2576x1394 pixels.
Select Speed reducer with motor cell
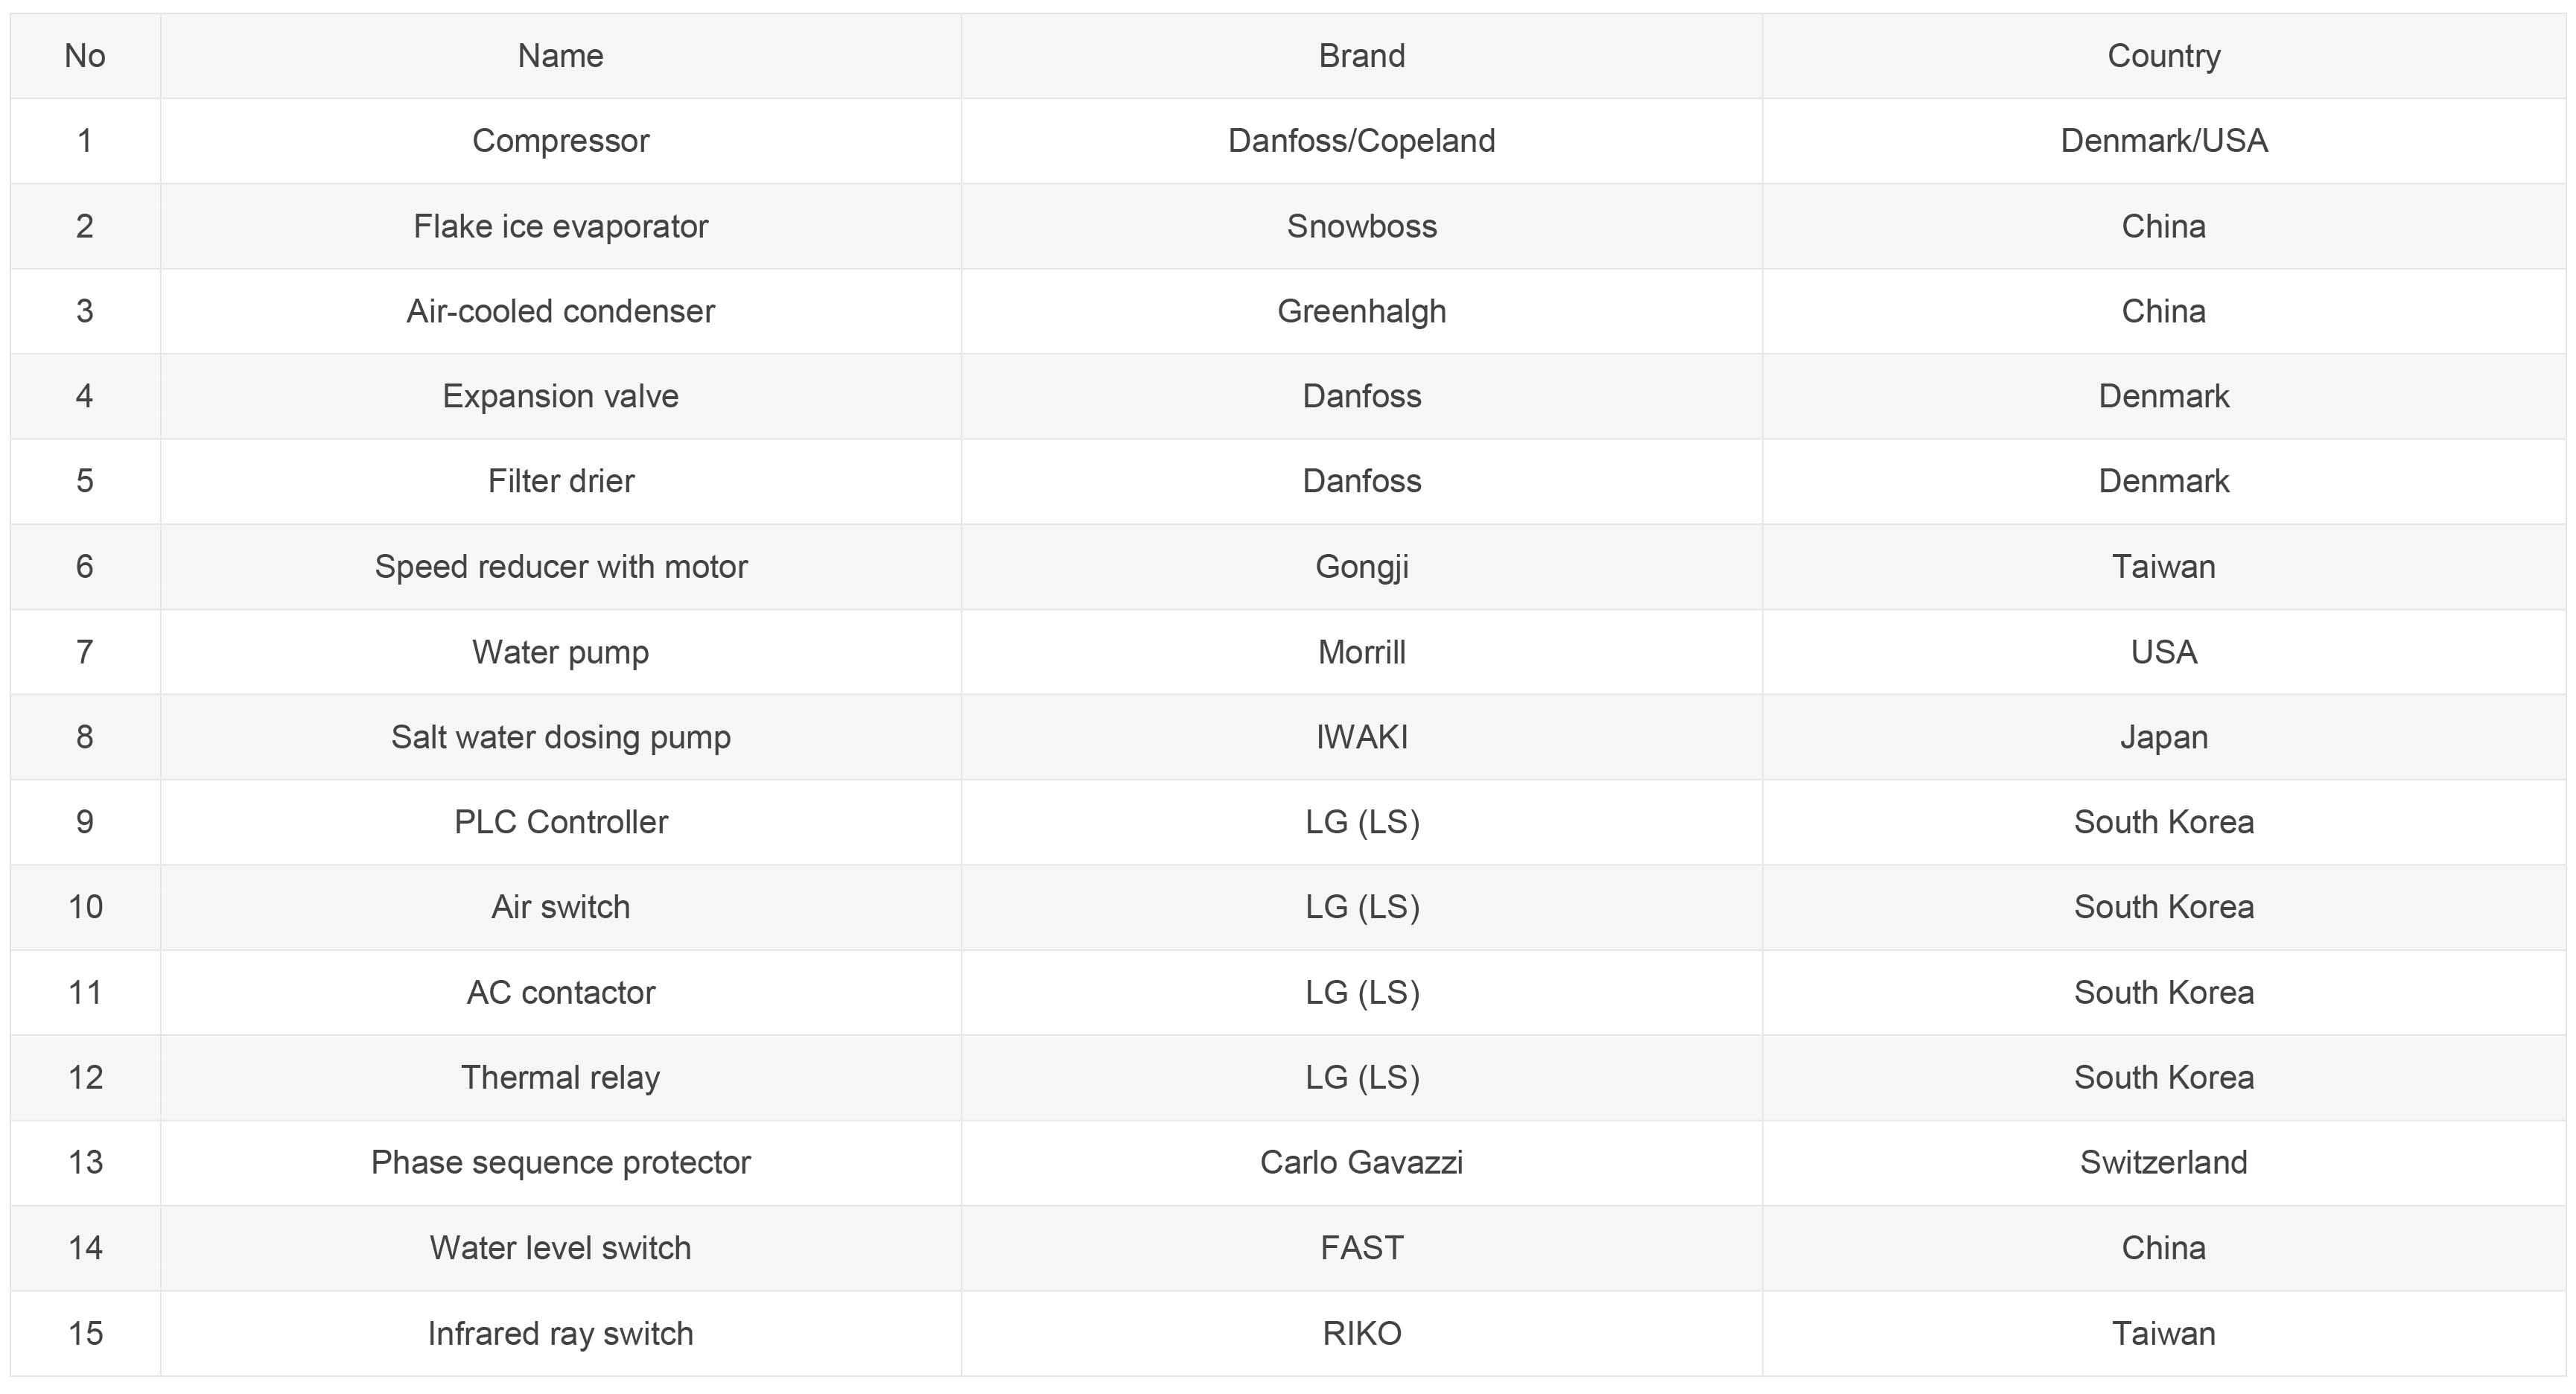(x=560, y=567)
